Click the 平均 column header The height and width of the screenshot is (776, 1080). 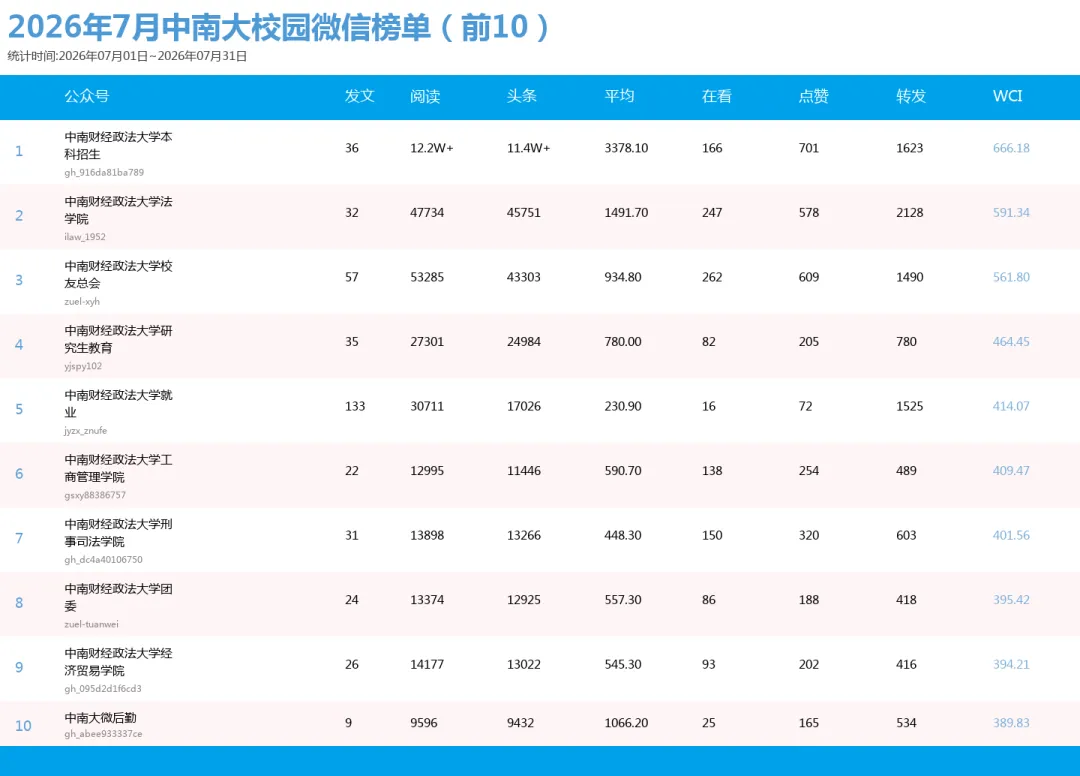619,96
